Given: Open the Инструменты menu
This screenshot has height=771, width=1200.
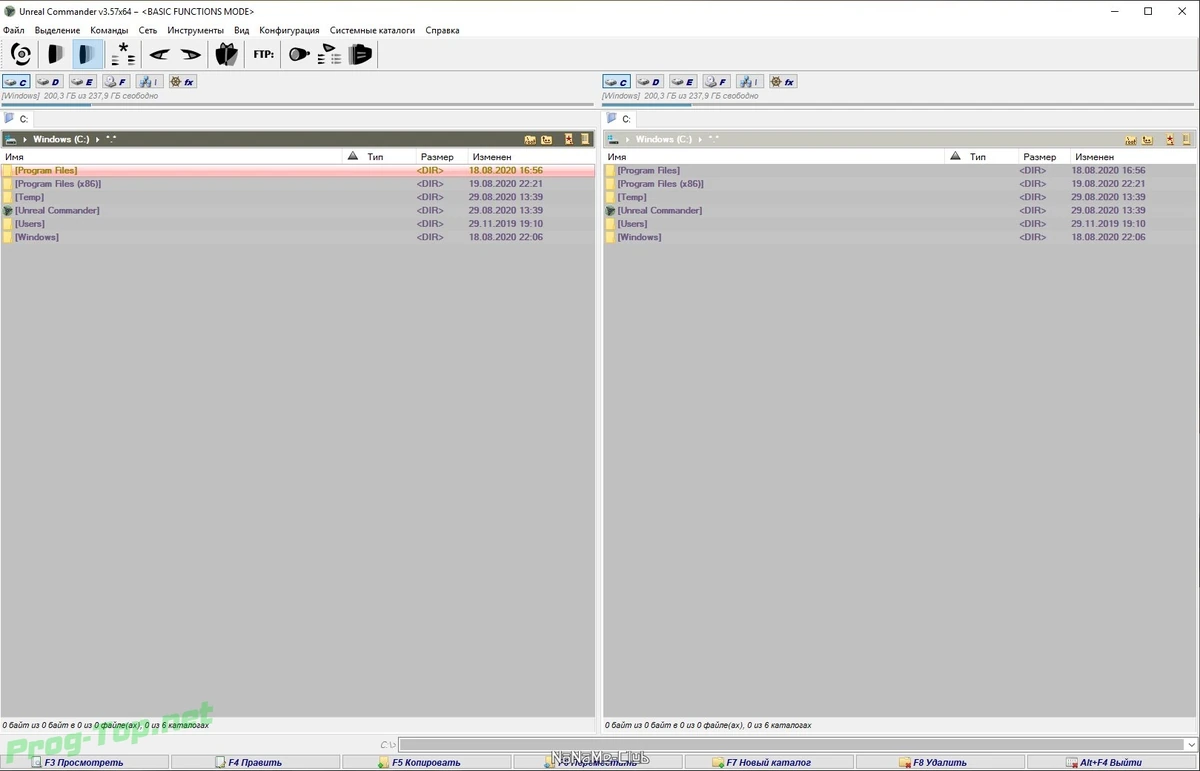Looking at the screenshot, I should click(x=196, y=30).
